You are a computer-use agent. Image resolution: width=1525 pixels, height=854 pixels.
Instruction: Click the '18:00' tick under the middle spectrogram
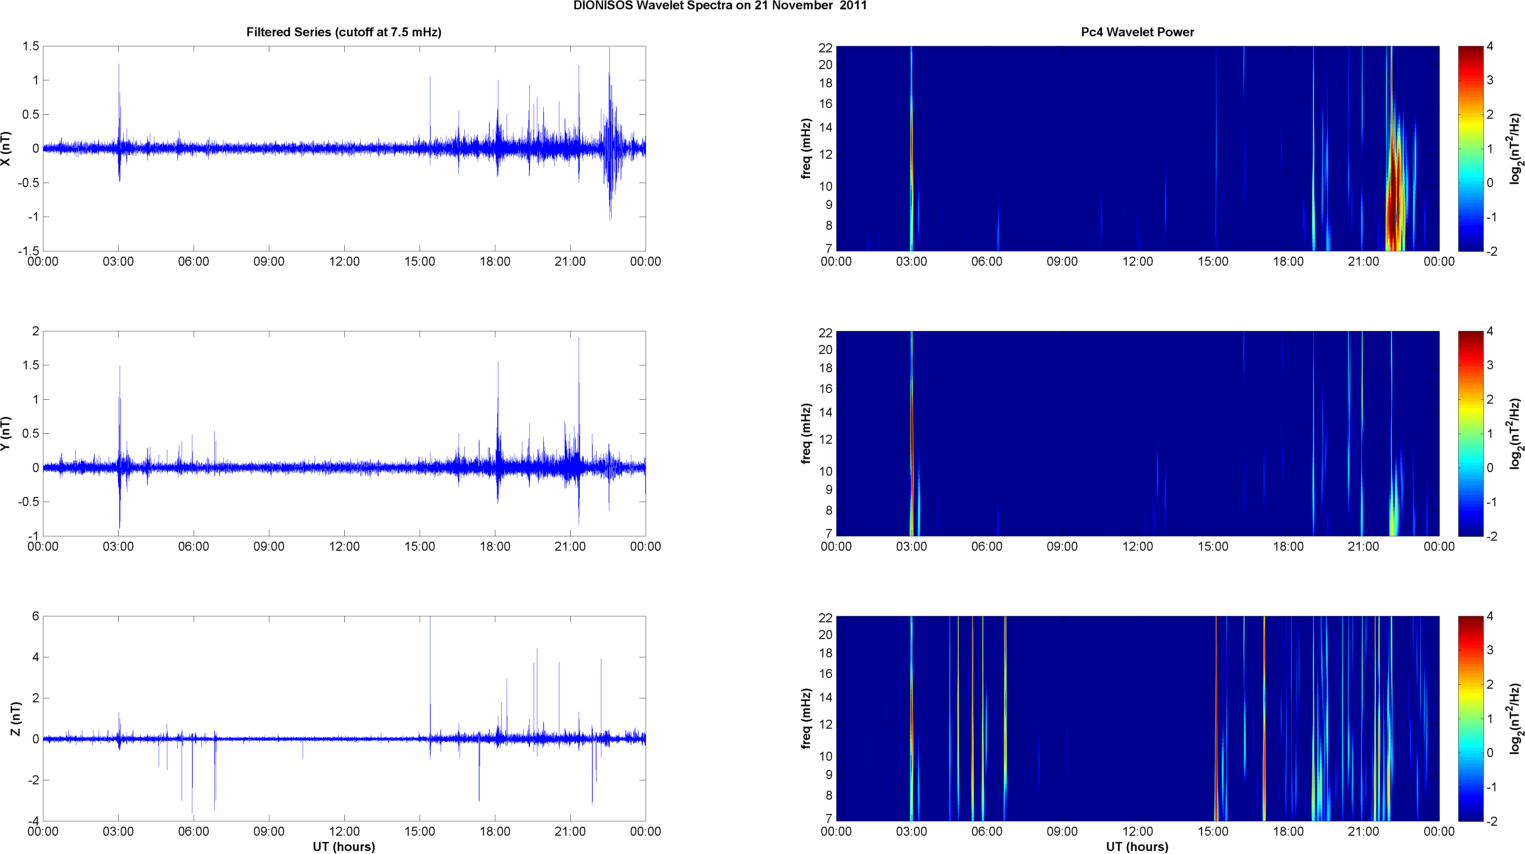tap(1288, 547)
